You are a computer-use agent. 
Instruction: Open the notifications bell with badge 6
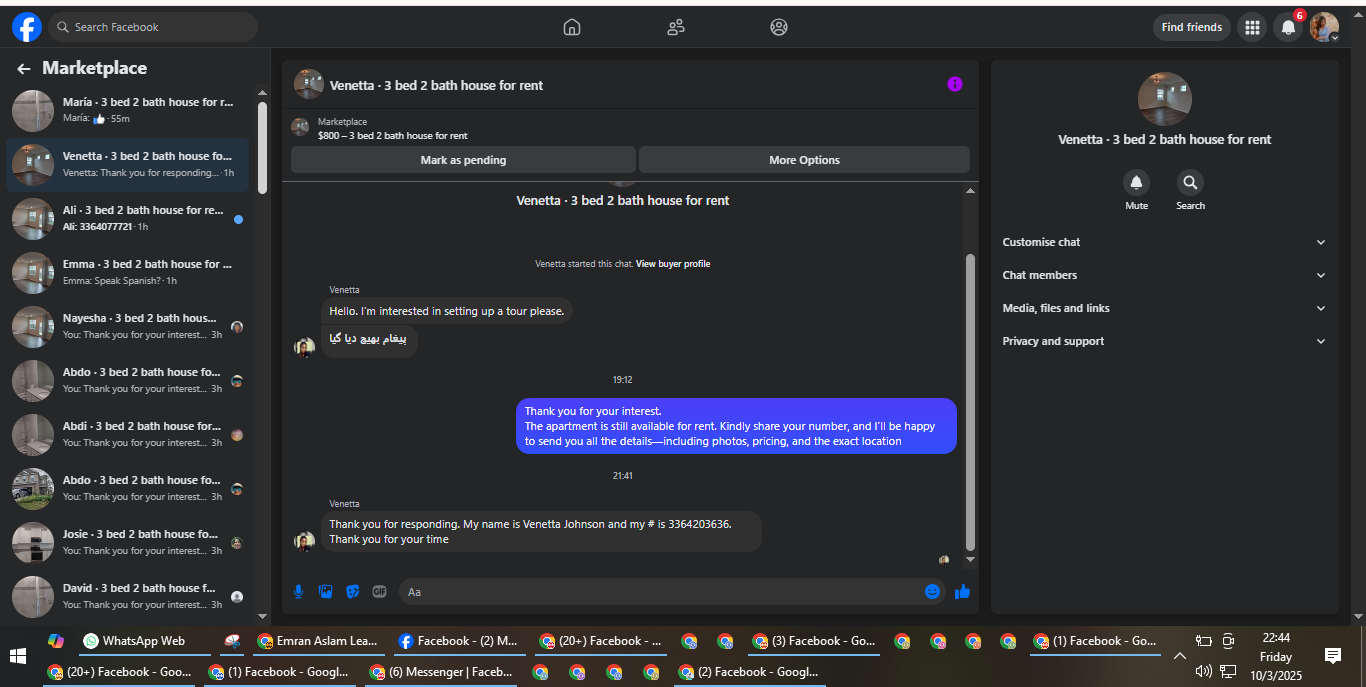click(x=1288, y=27)
